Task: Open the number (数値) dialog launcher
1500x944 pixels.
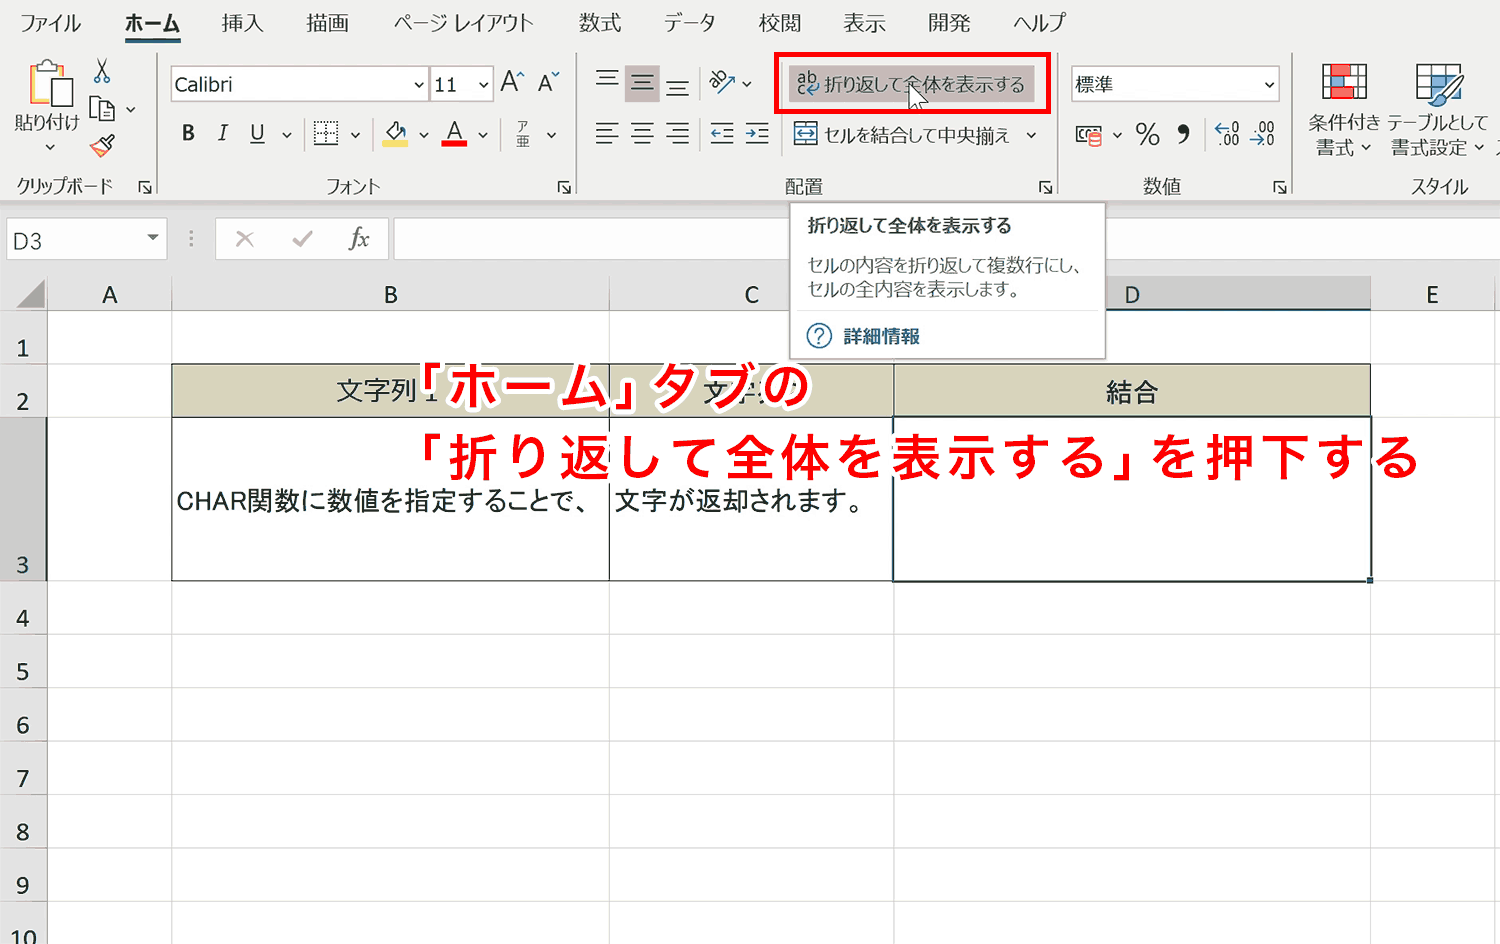Action: [1279, 187]
